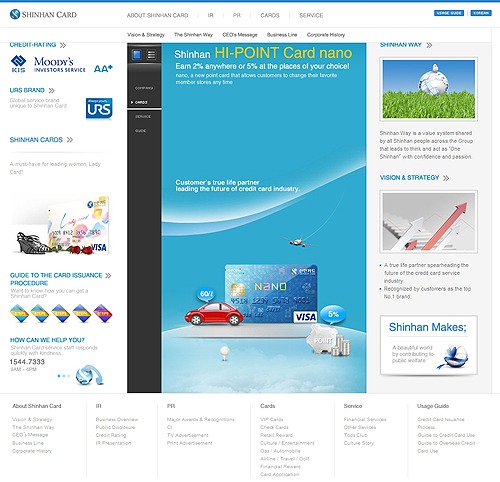
Task: Click the 60/l speech bubble
Action: 206,294
